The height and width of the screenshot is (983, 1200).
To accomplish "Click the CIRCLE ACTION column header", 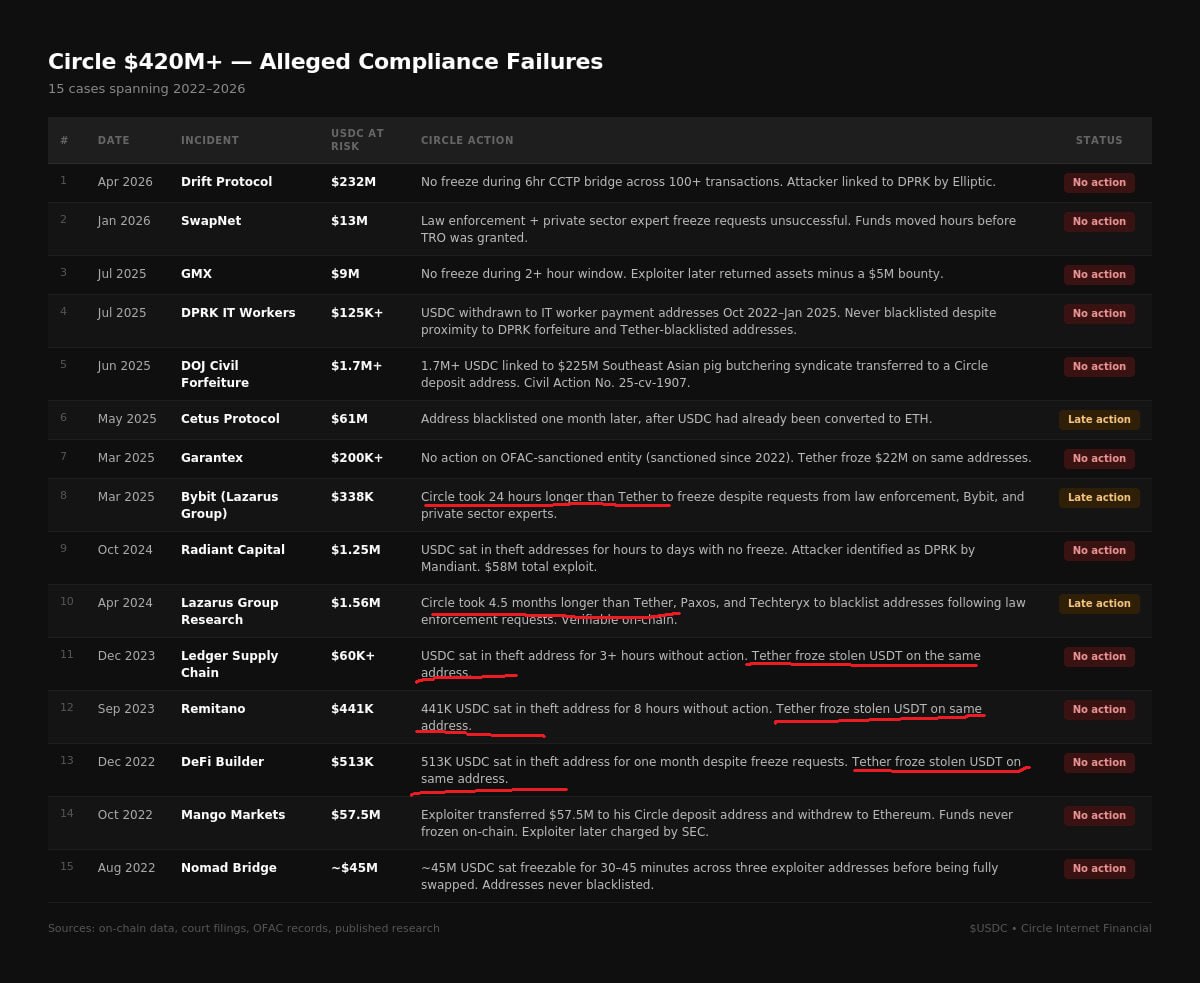I will (467, 141).
